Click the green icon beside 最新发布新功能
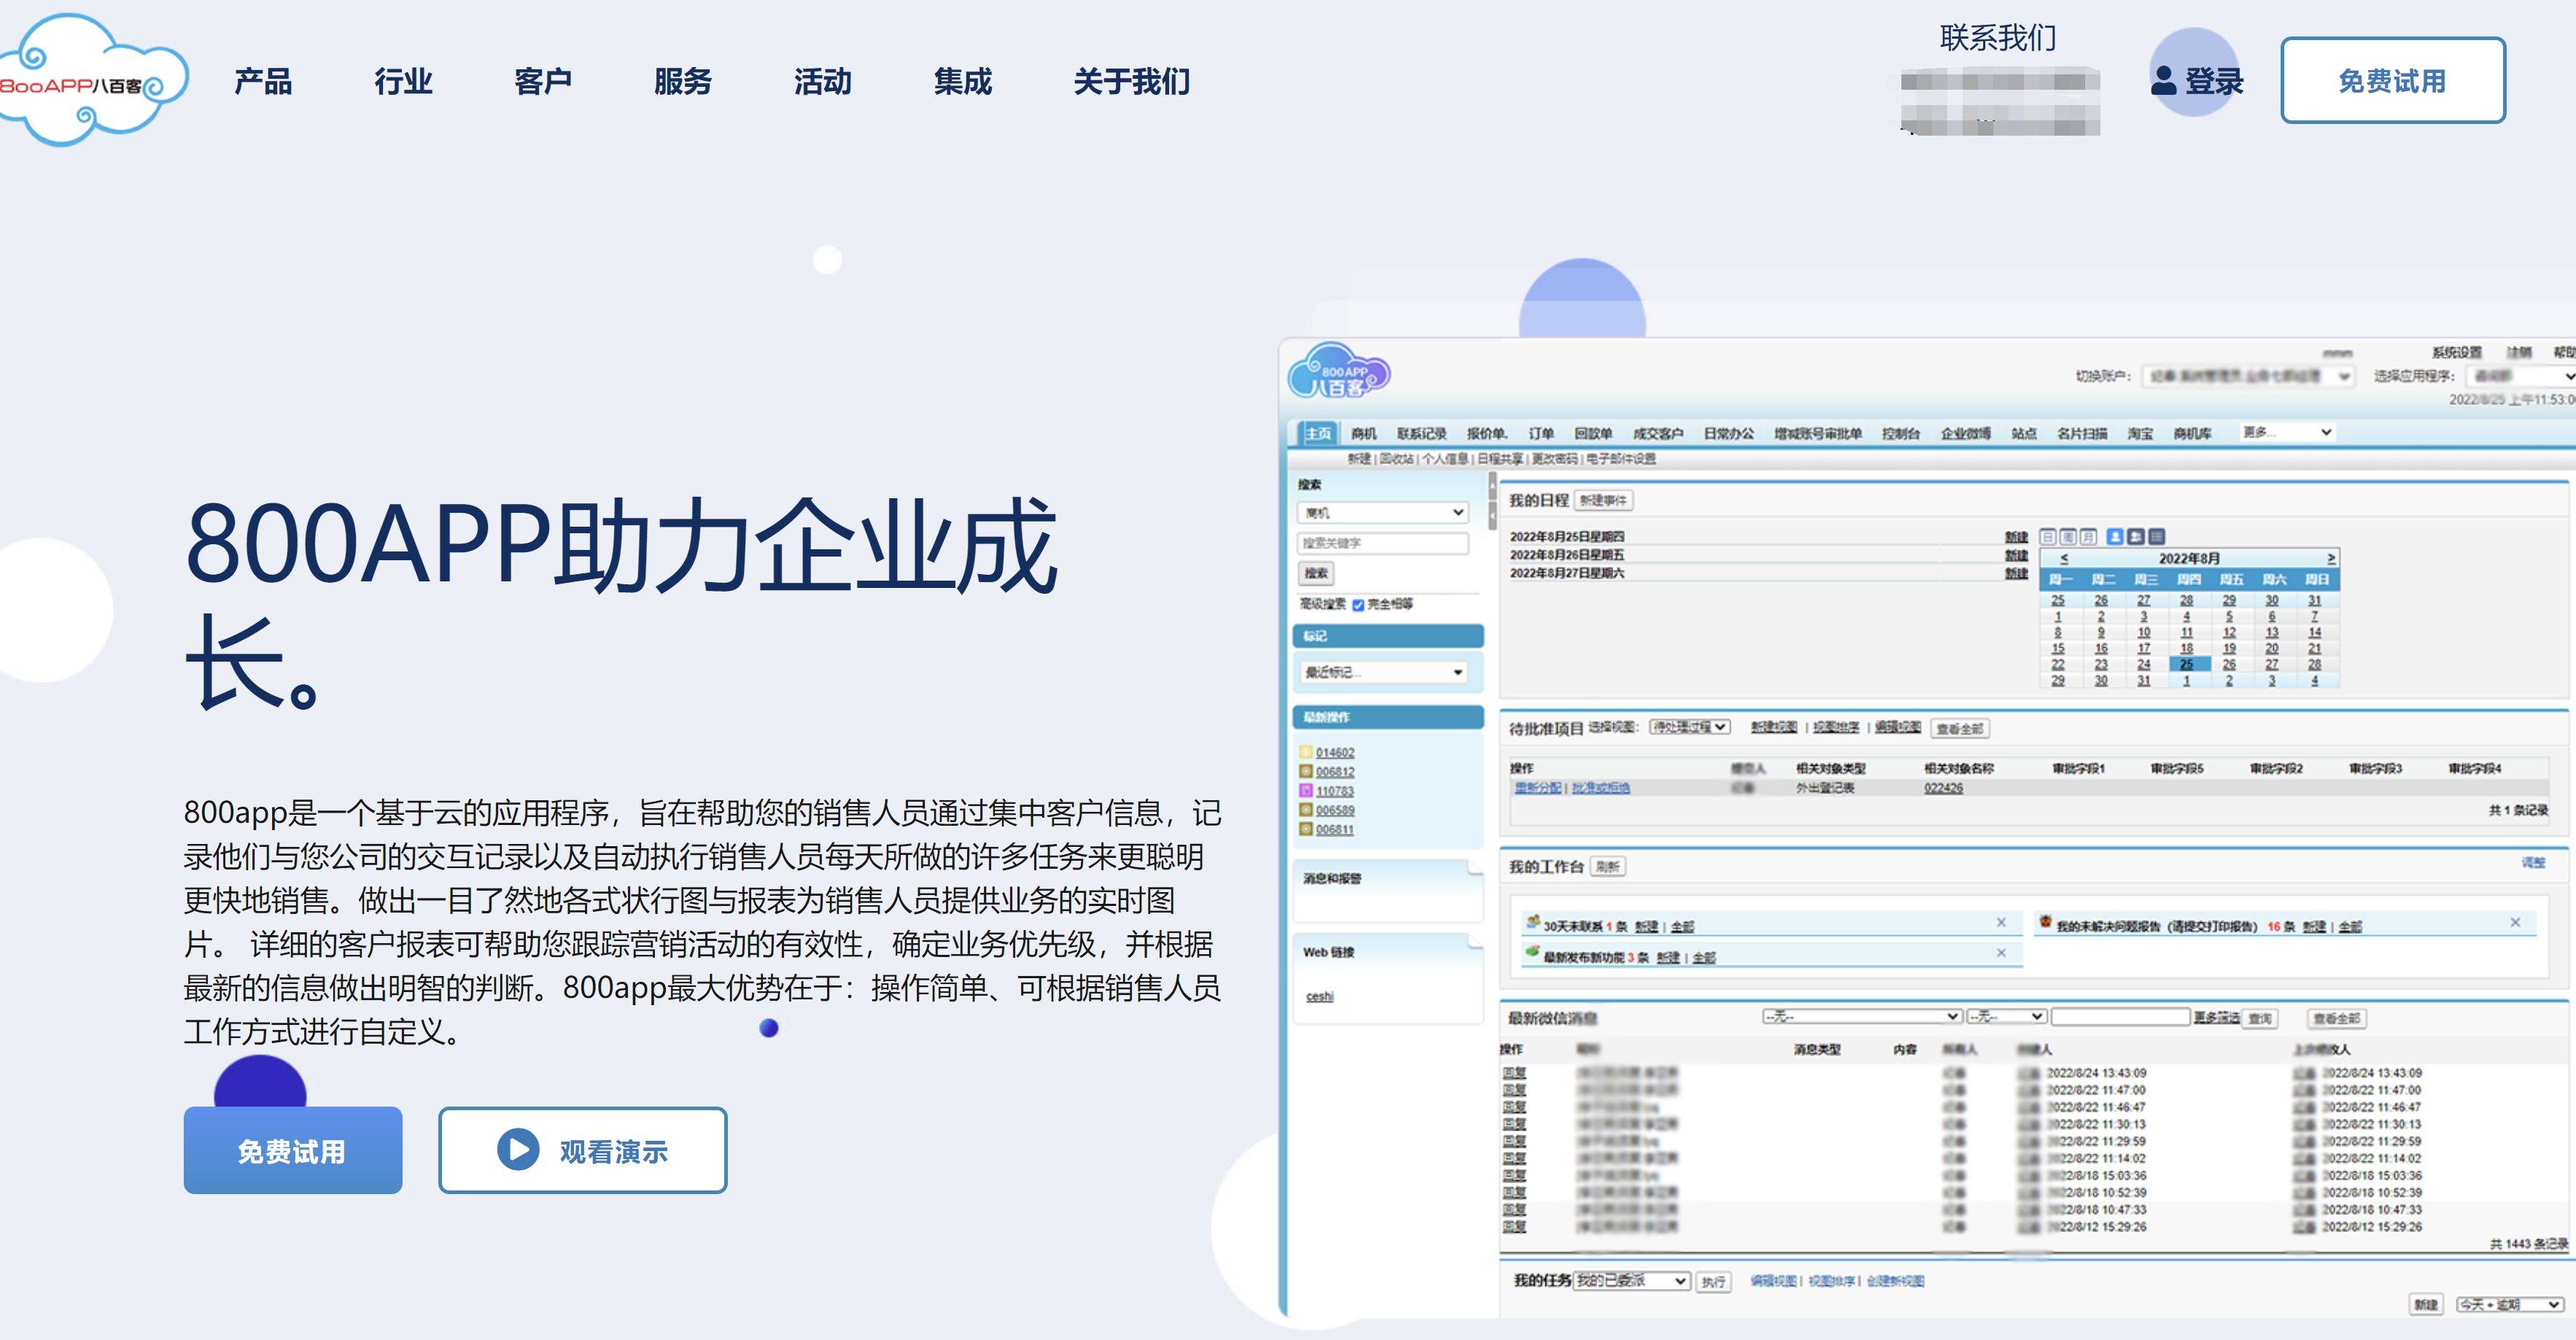 1532,952
